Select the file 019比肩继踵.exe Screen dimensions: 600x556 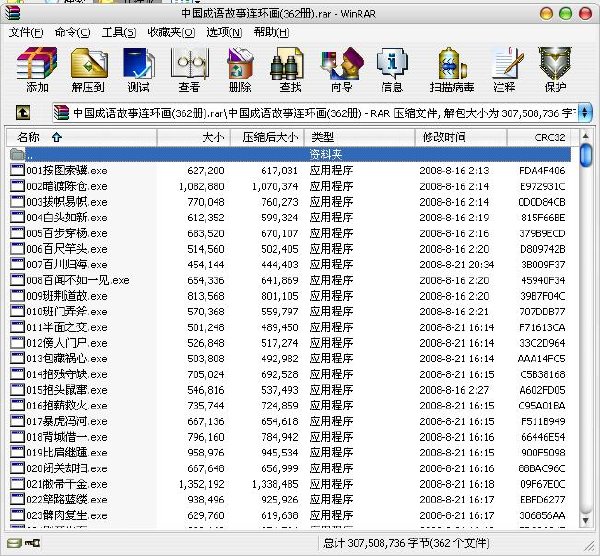(x=67, y=452)
